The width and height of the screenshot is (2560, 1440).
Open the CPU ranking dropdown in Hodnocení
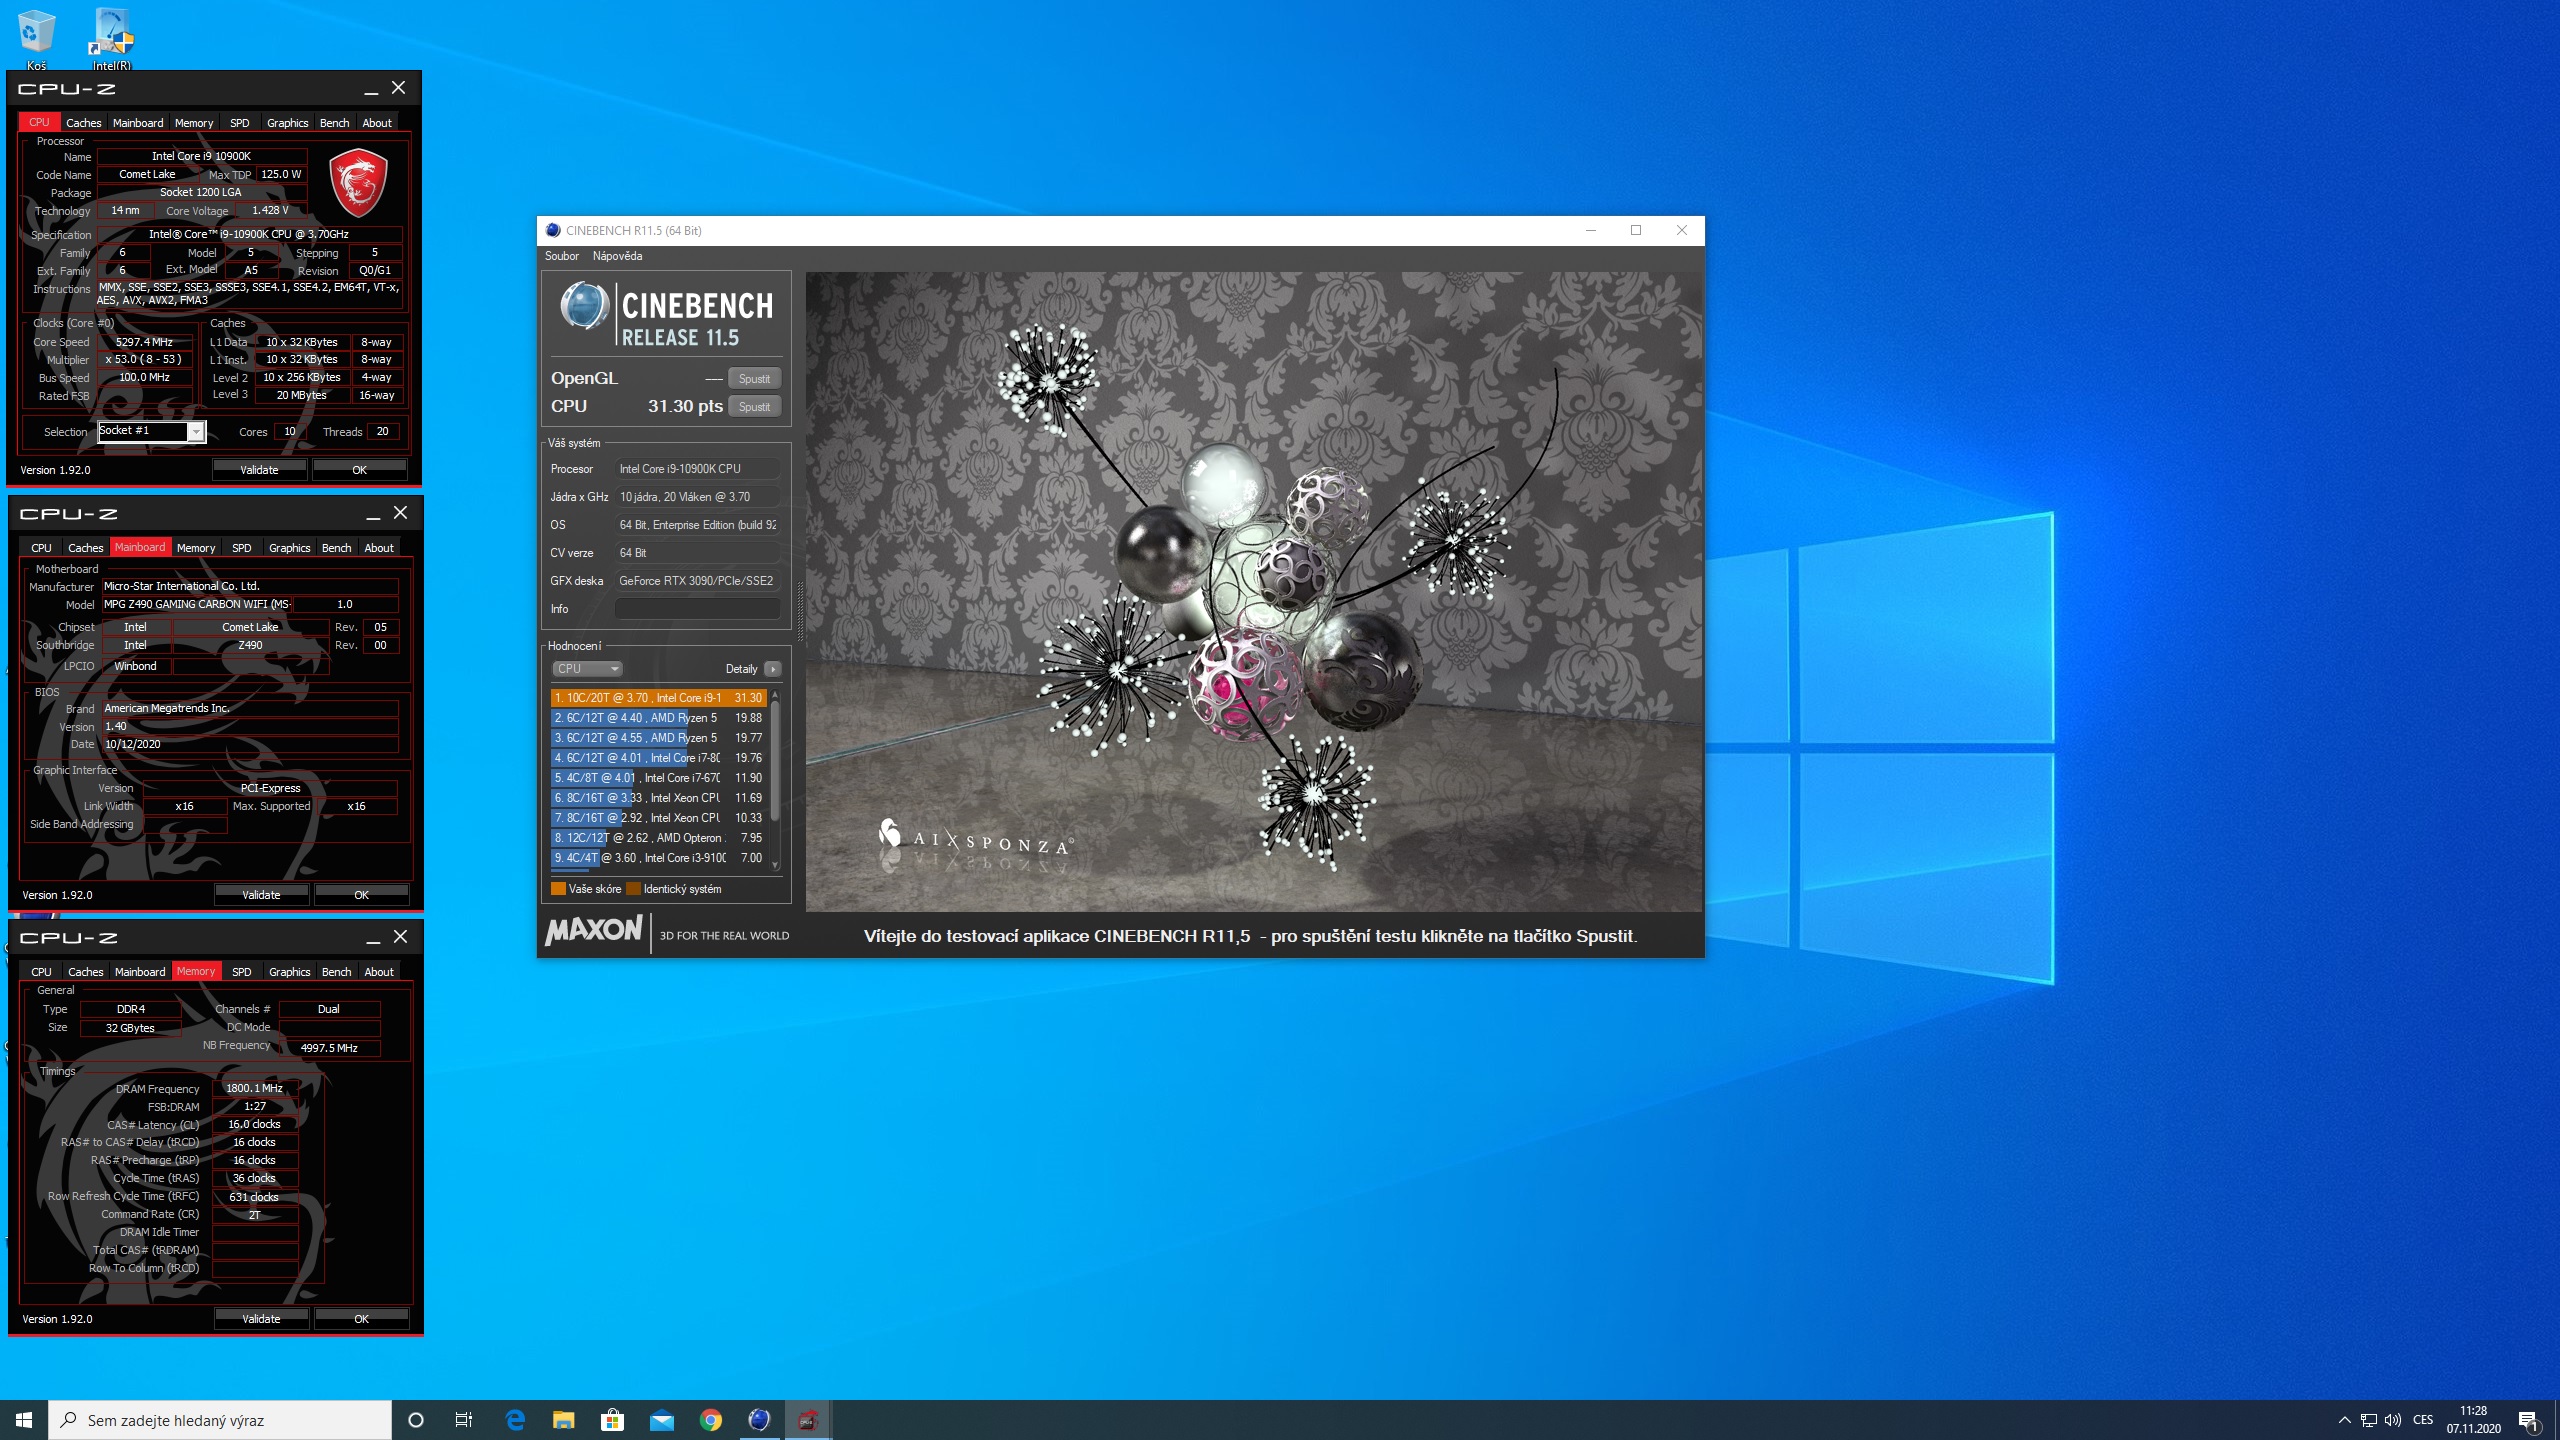[x=588, y=669]
